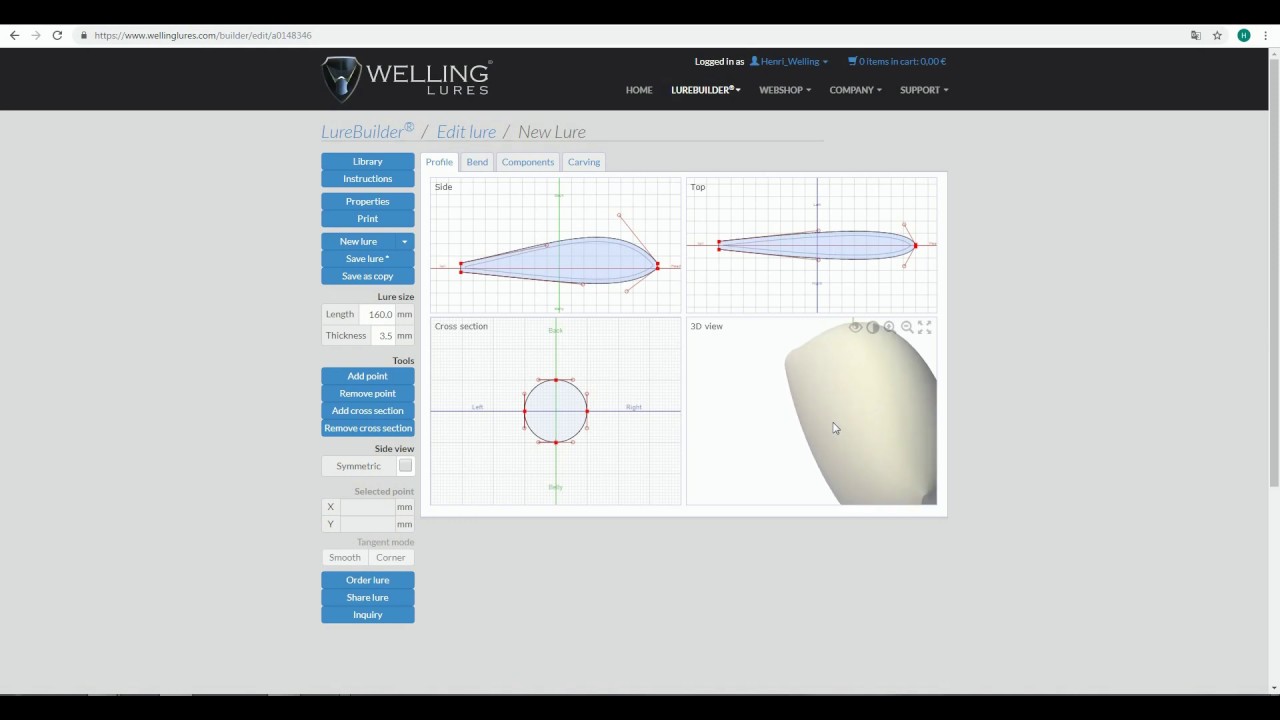
Task: Select the Remove point tool
Action: (368, 393)
